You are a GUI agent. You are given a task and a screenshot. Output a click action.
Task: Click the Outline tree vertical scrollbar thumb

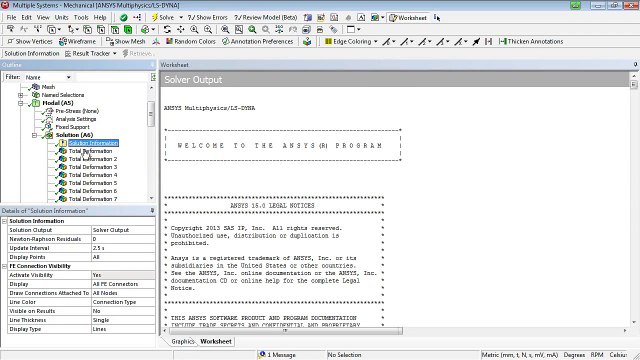151,114
